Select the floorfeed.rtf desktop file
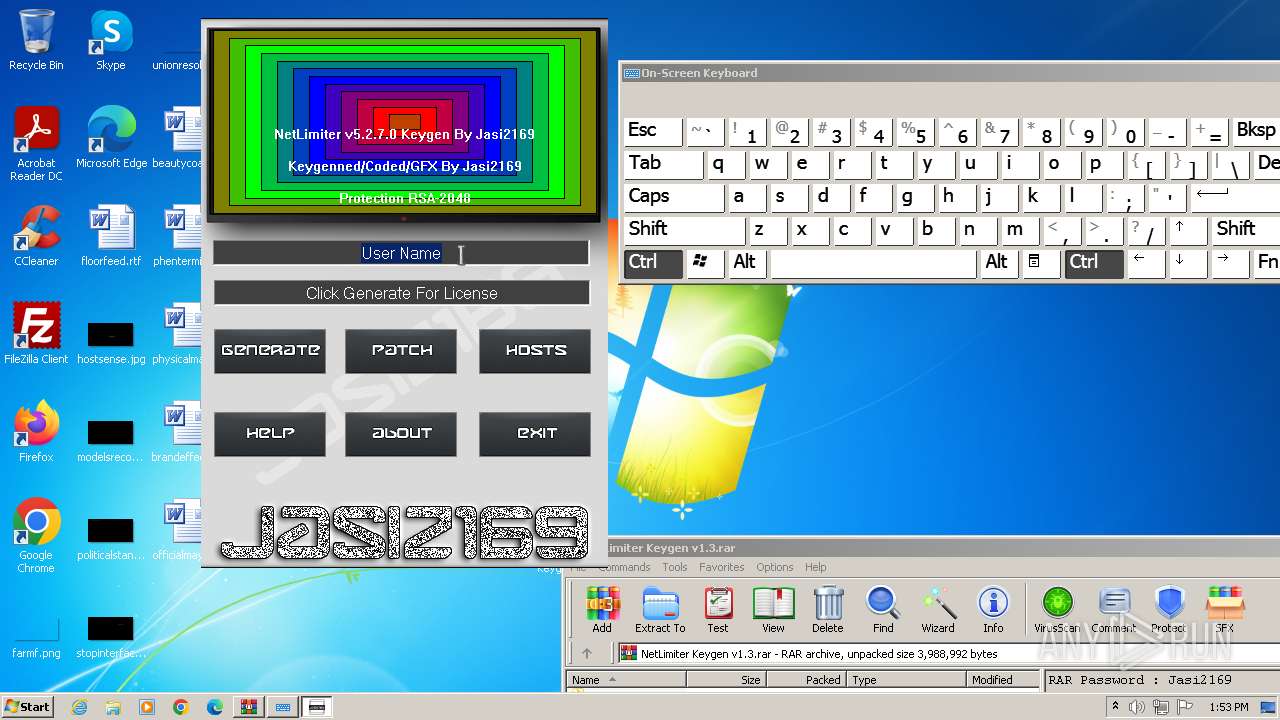This screenshot has width=1280, height=720. tap(111, 236)
